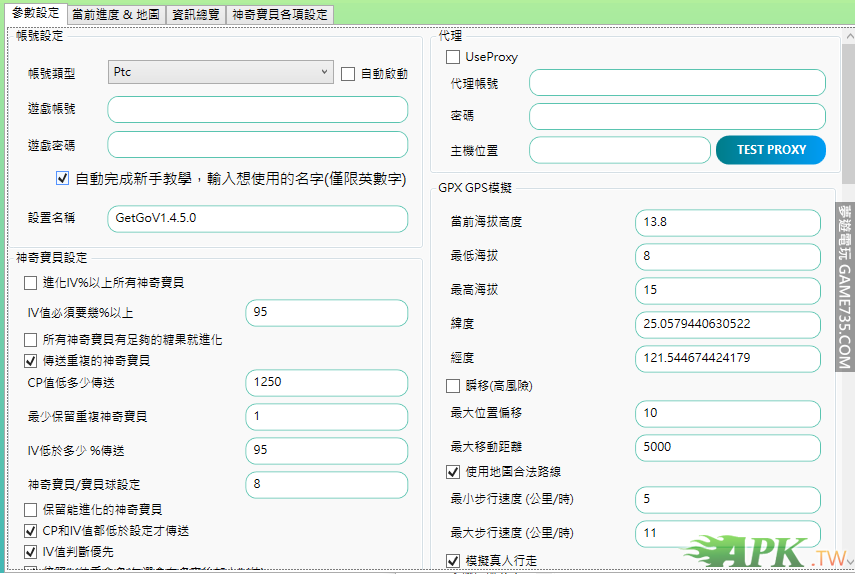Expand the 帳號類型 Ptc dropdown
The height and width of the screenshot is (574, 855).
(x=220, y=72)
